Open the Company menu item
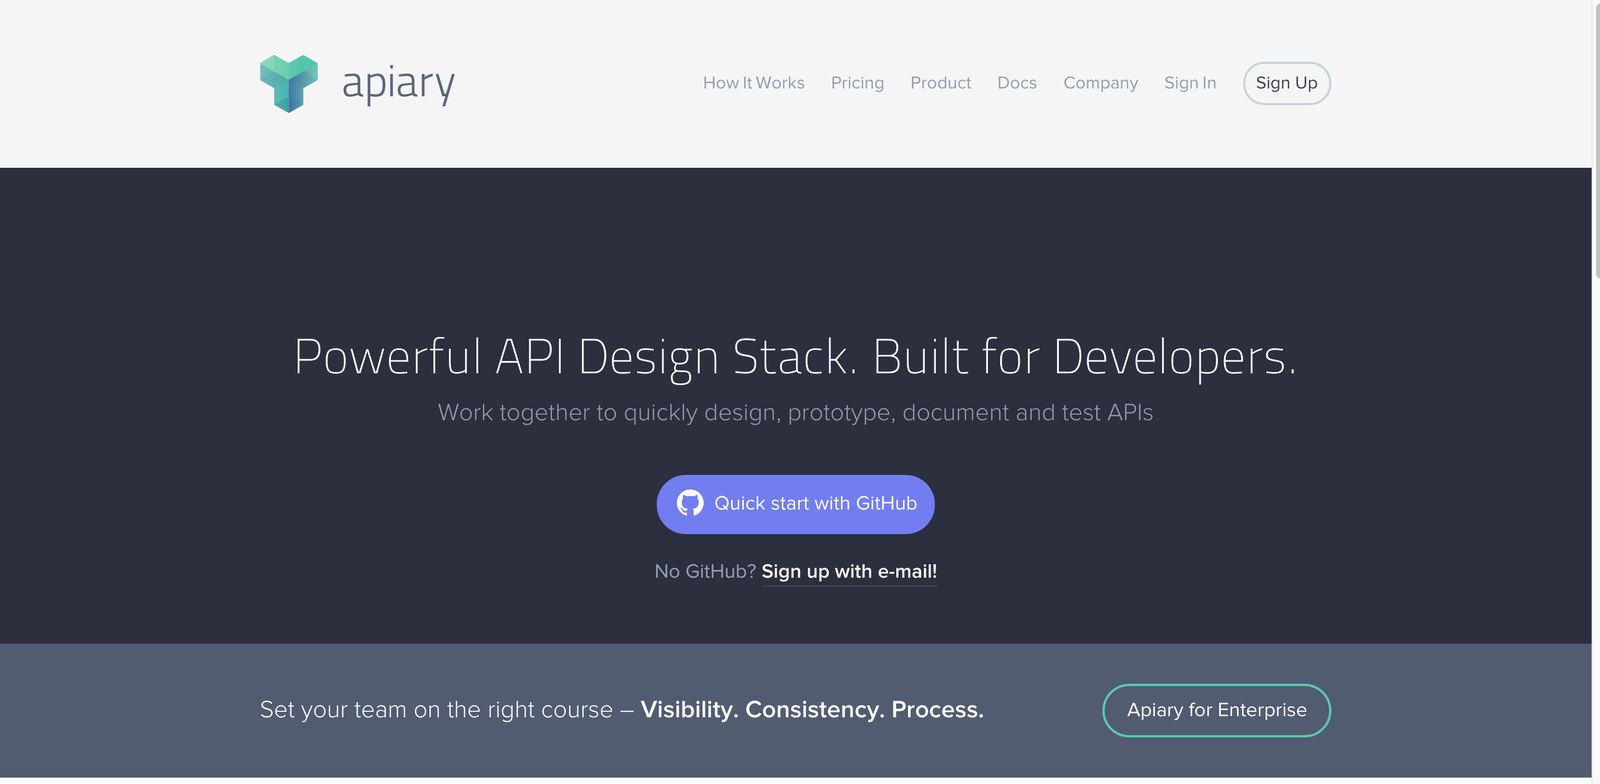1600x784 pixels. (x=1100, y=83)
